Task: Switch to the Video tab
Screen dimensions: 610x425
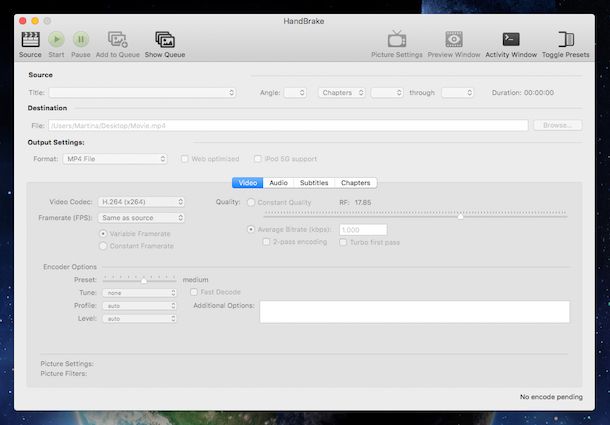Action: click(x=247, y=183)
